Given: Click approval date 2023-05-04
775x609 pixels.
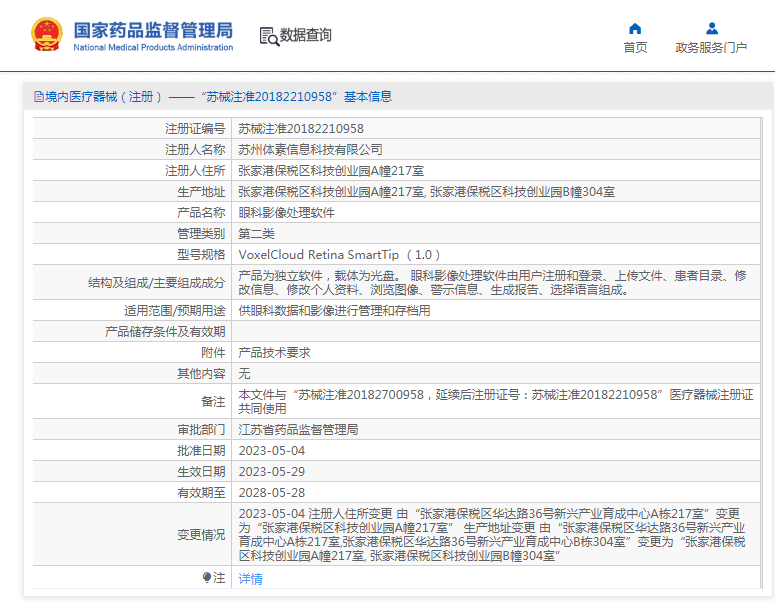Looking at the screenshot, I should click(272, 451).
